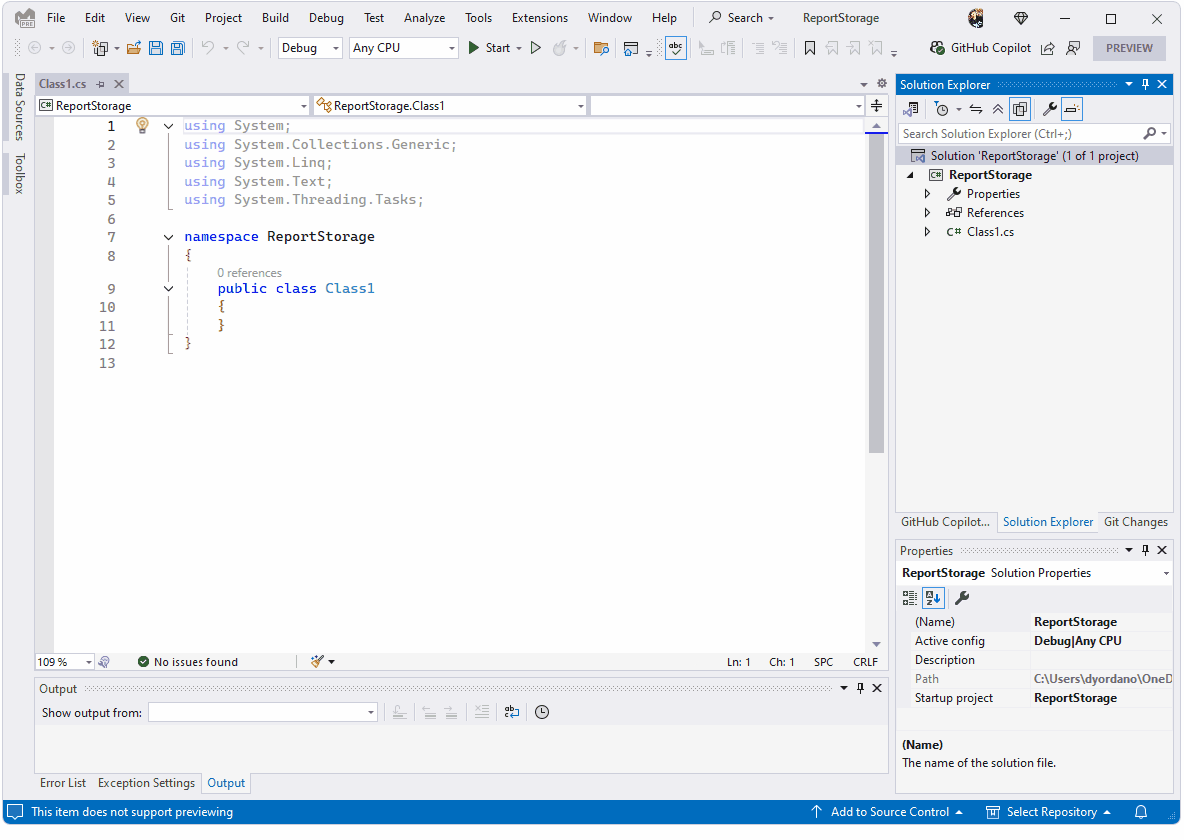Click the Save All toolbar icon

pos(177,48)
